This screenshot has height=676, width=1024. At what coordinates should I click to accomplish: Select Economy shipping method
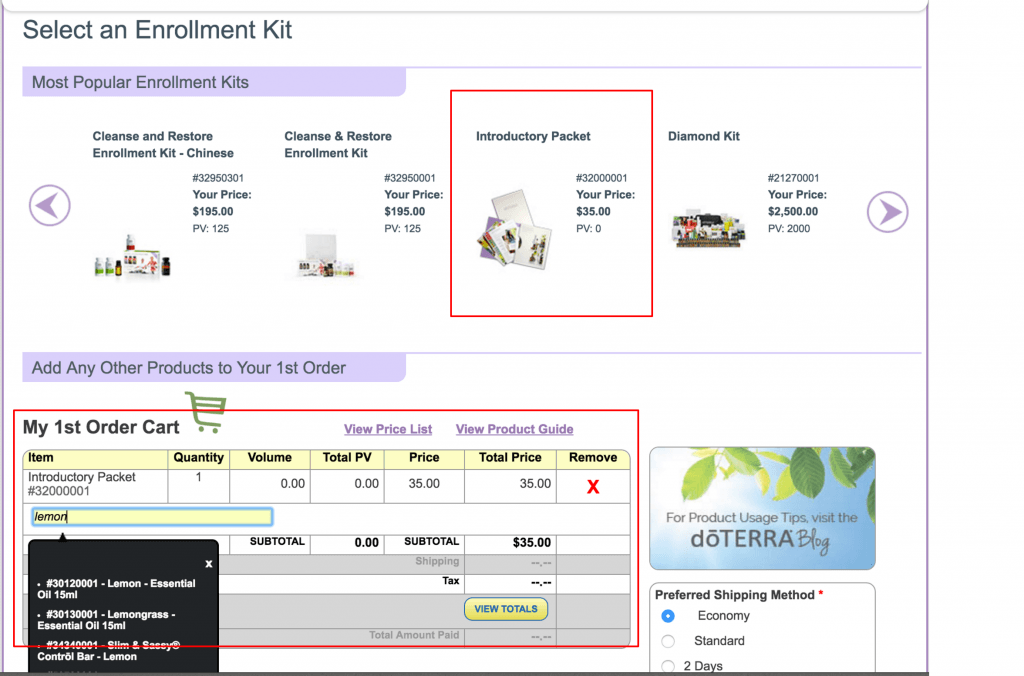[x=667, y=616]
